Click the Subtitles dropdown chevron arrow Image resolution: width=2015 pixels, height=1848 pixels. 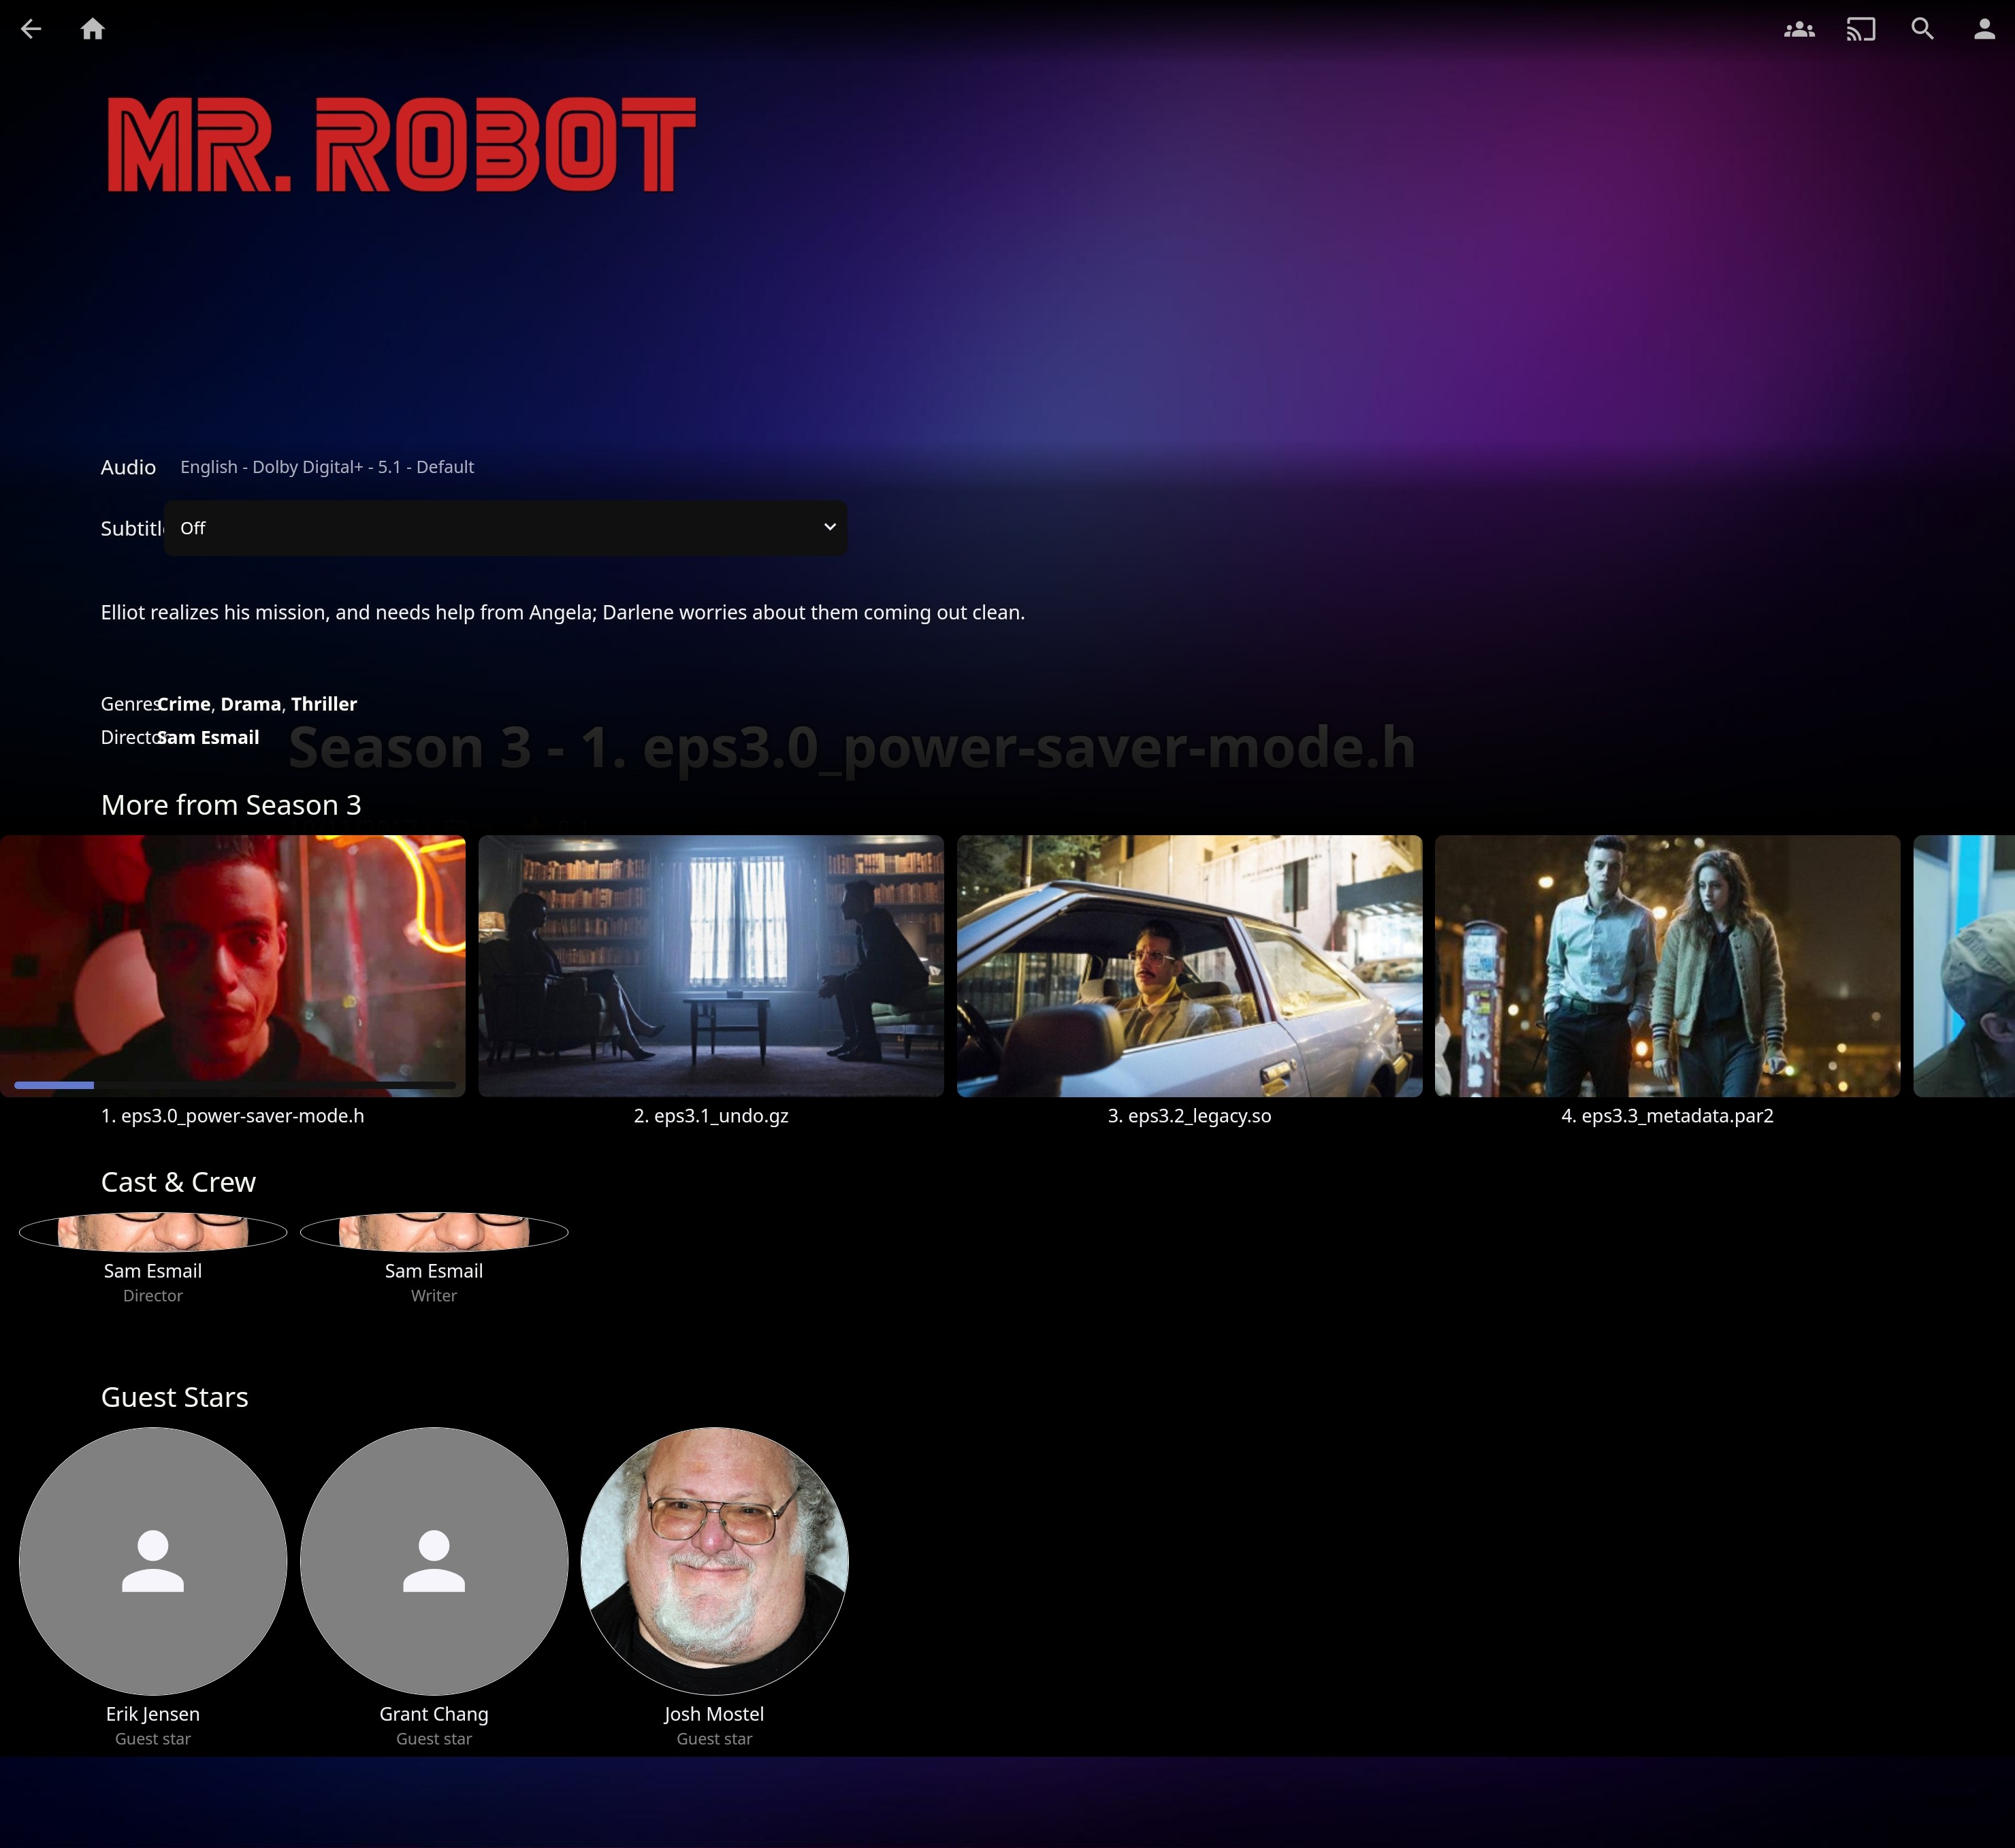click(x=829, y=527)
